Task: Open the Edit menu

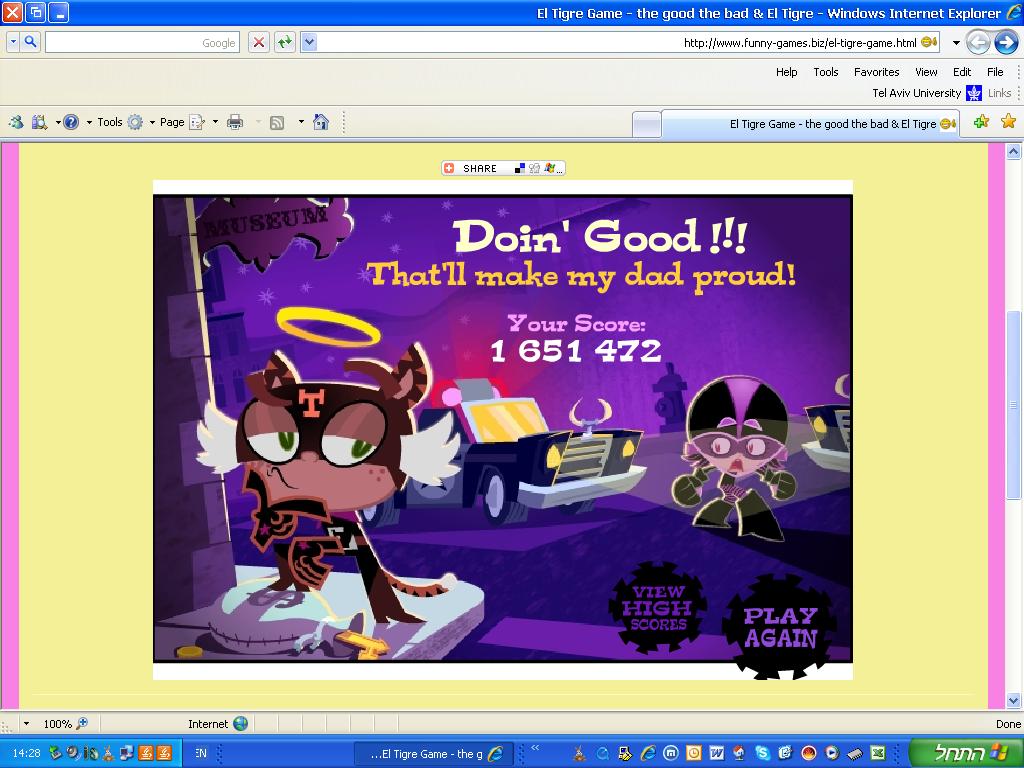Action: tap(962, 72)
